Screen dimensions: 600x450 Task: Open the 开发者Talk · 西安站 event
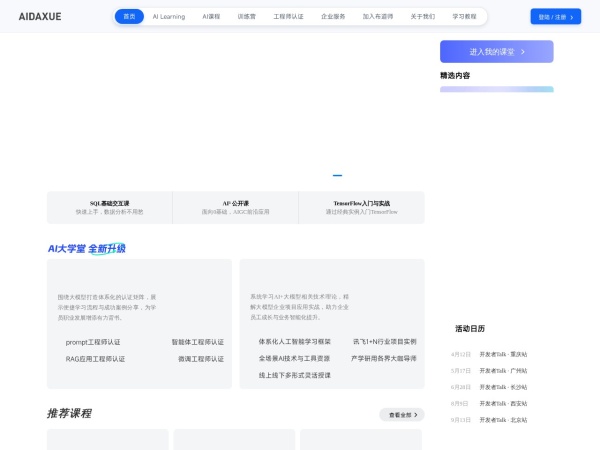click(x=503, y=404)
